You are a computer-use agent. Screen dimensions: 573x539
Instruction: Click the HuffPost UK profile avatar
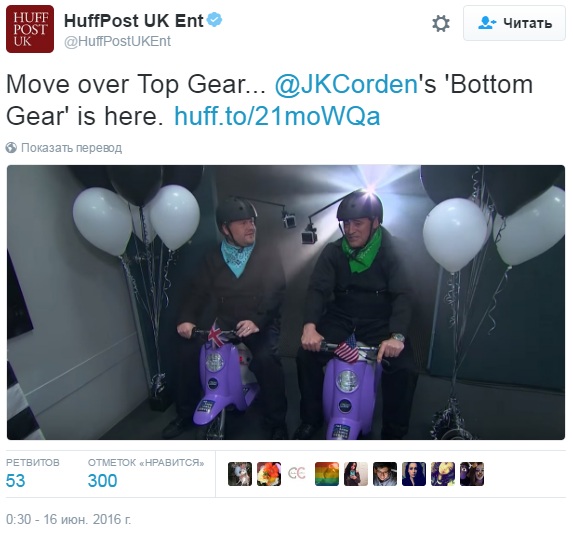tap(30, 29)
